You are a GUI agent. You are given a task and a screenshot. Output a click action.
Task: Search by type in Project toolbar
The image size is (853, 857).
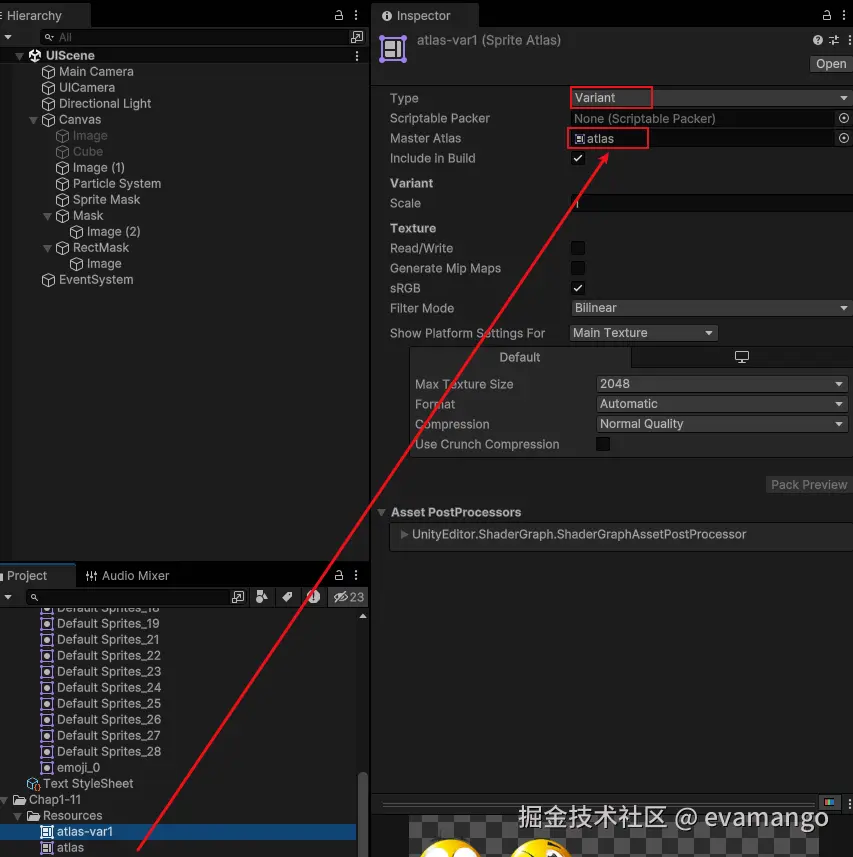262,597
